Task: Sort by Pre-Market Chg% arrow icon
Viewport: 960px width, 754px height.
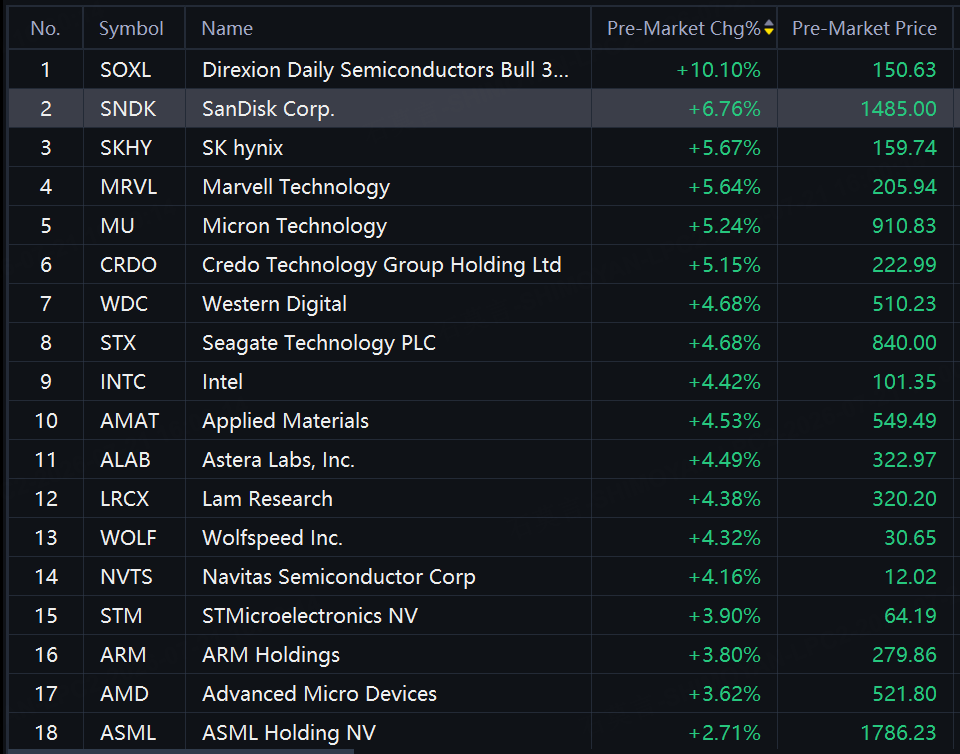Action: click(x=769, y=28)
